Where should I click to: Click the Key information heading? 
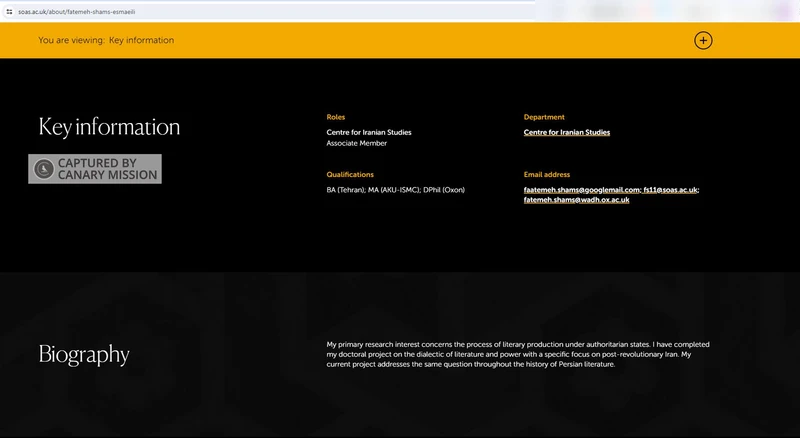click(x=109, y=127)
